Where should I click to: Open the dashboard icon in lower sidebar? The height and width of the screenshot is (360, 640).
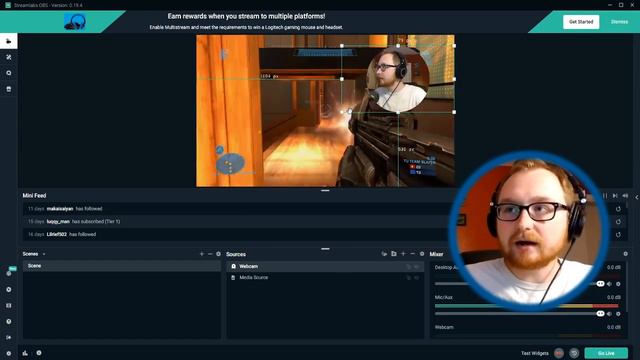point(9,289)
